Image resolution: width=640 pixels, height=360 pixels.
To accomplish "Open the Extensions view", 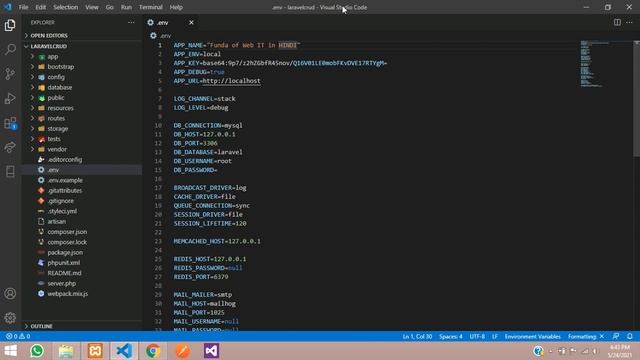I will pos(10,123).
